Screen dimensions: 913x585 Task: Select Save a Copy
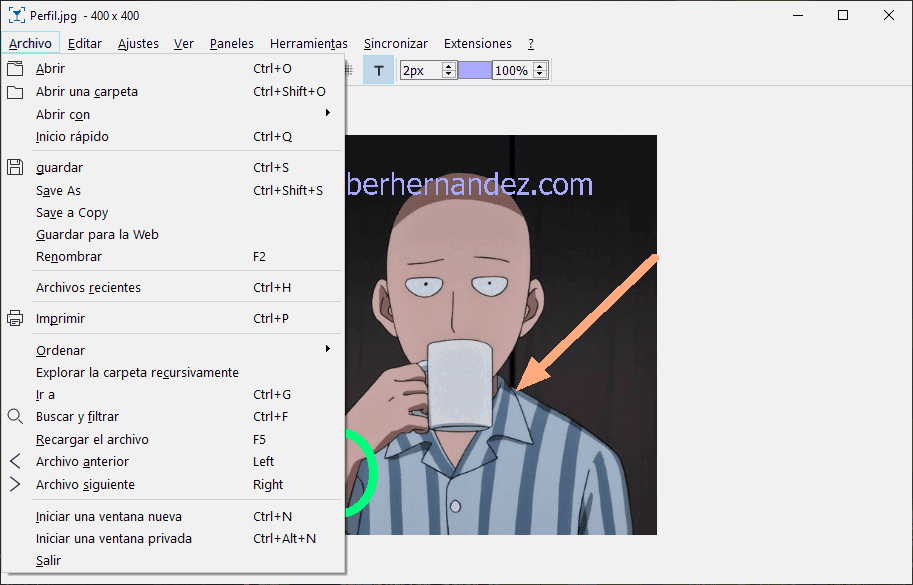tap(173, 212)
